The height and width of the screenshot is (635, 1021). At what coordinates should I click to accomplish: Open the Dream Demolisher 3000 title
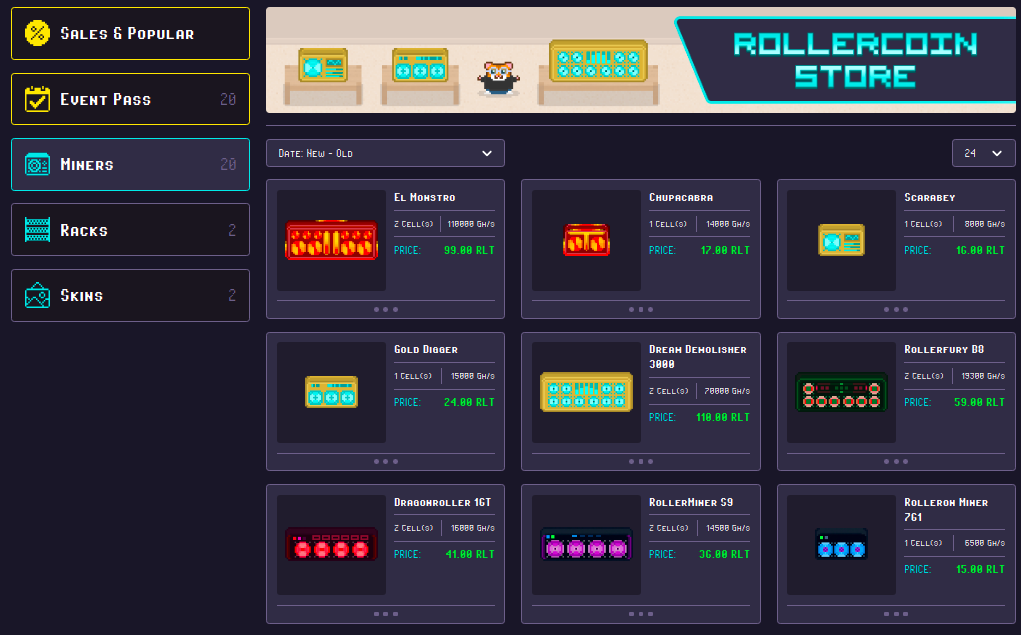point(697,357)
